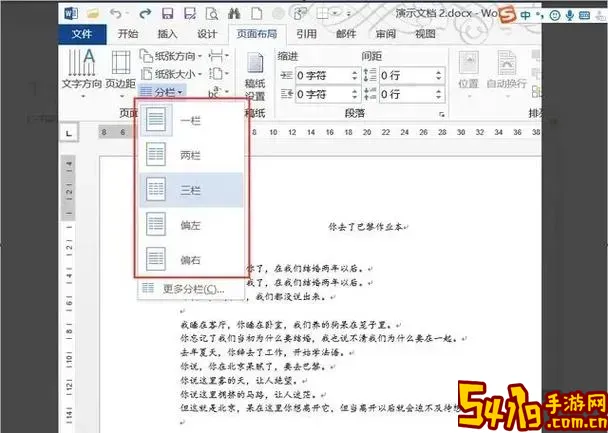608x433 pixels.
Task: Choose 两栏 two columns option
Action: (192, 156)
